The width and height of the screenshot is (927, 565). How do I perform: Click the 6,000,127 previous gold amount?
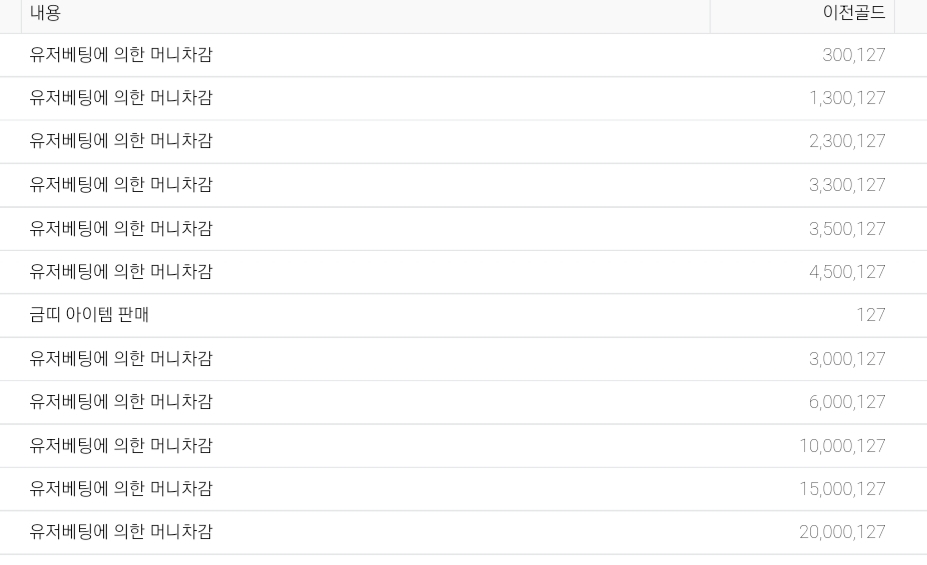pos(847,402)
